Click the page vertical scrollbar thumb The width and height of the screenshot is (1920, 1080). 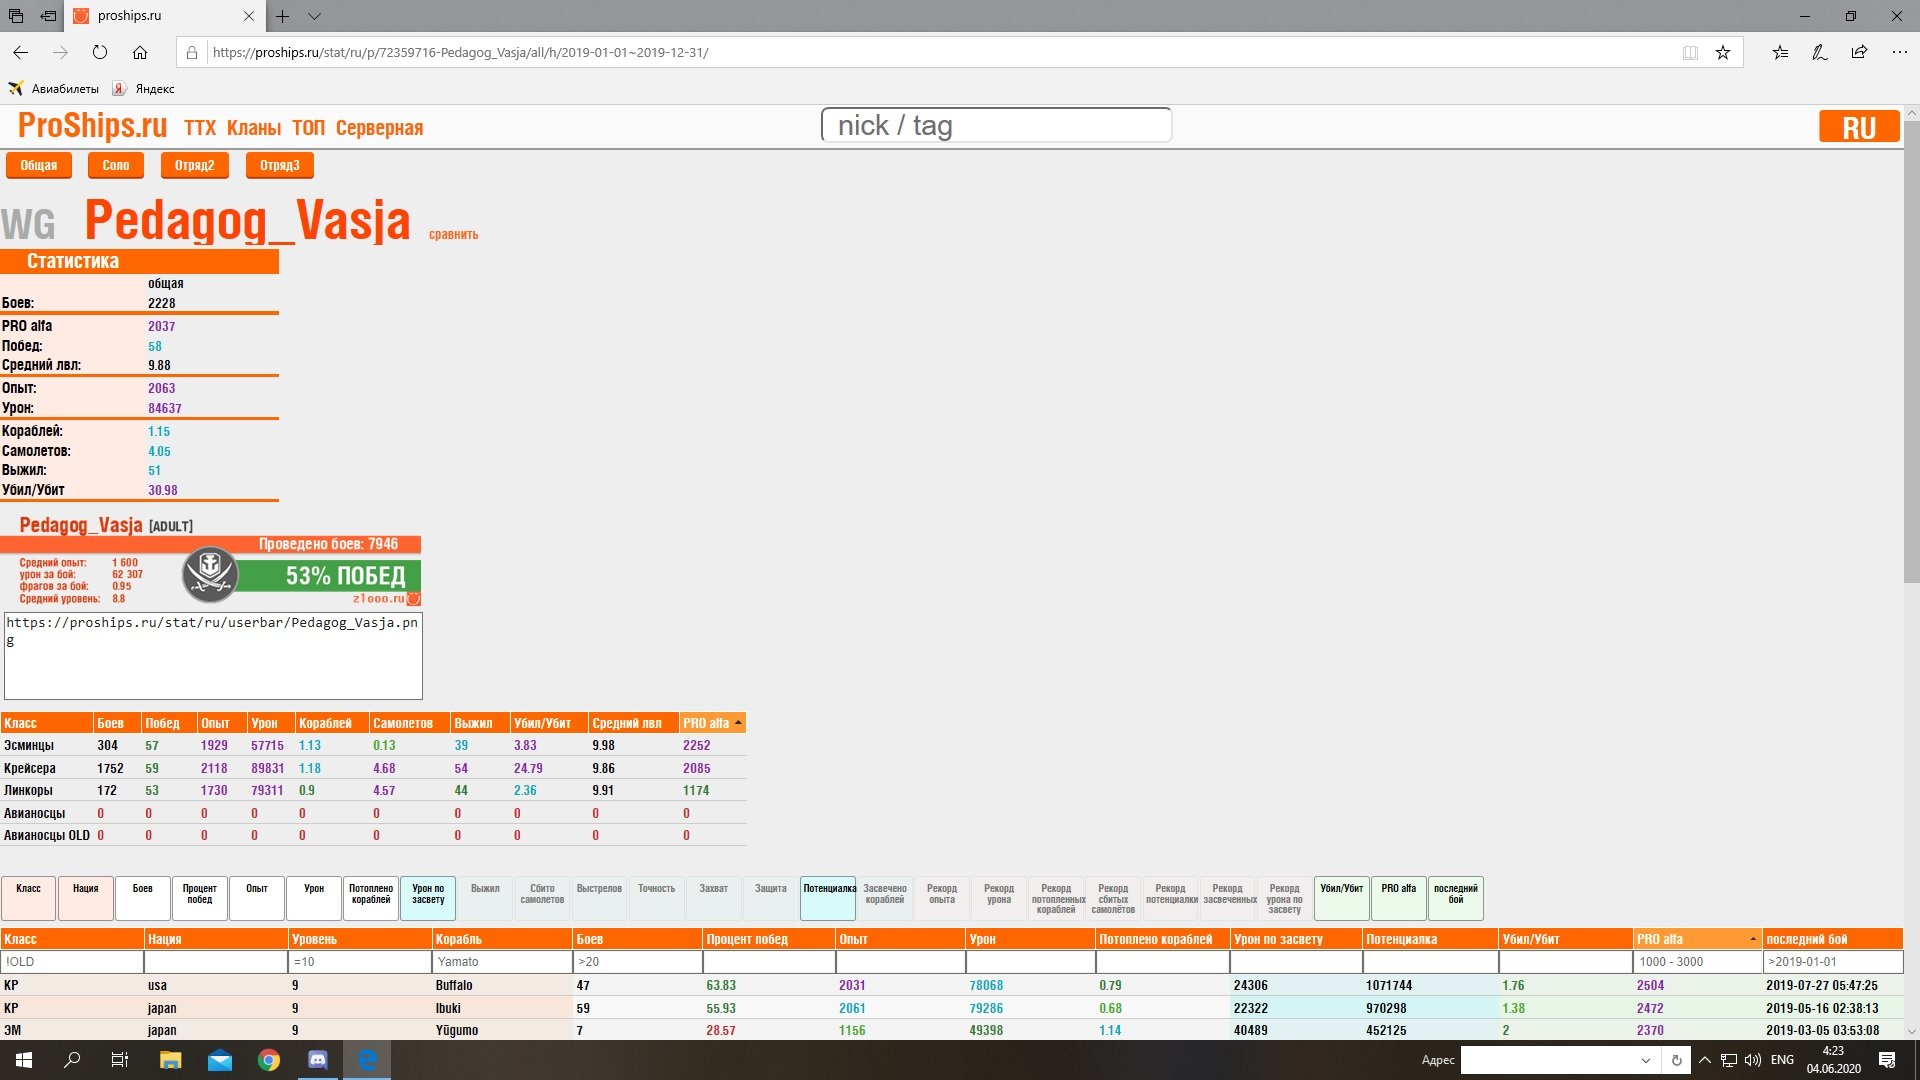[1911, 350]
